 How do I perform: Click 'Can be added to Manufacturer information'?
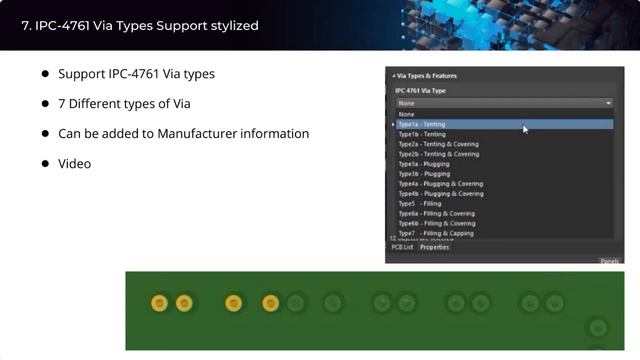(x=184, y=134)
